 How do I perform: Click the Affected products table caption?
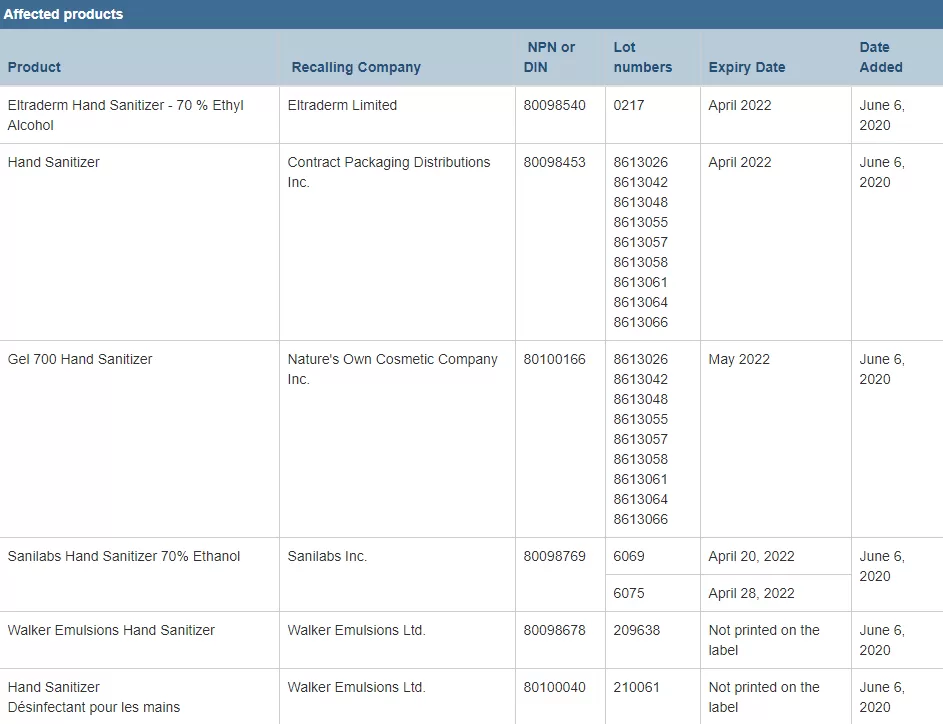[x=63, y=14]
